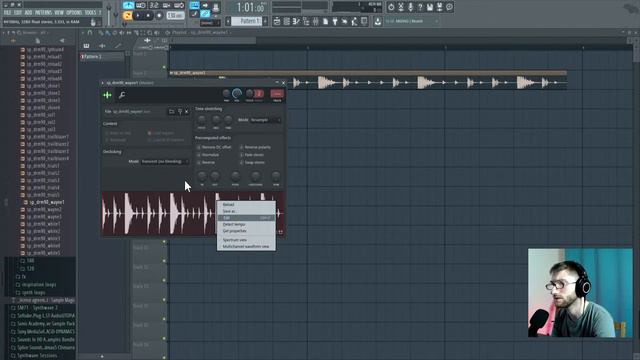Select the audio clip in the playlist
Screen dimensions: 640x360
coord(368,80)
